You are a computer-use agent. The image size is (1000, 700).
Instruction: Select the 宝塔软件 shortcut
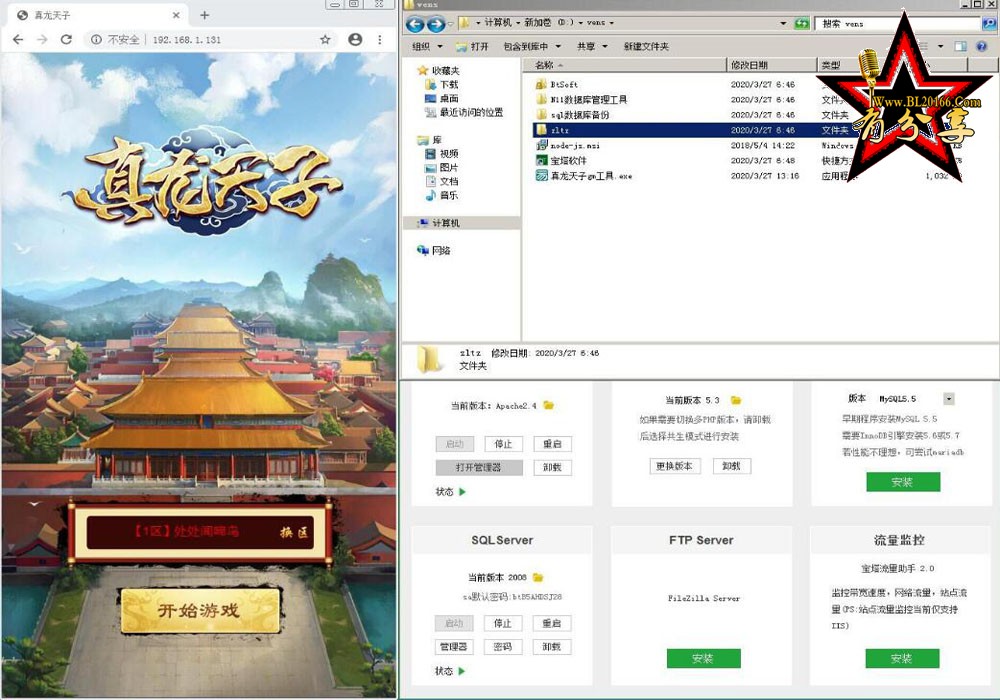click(x=561, y=161)
